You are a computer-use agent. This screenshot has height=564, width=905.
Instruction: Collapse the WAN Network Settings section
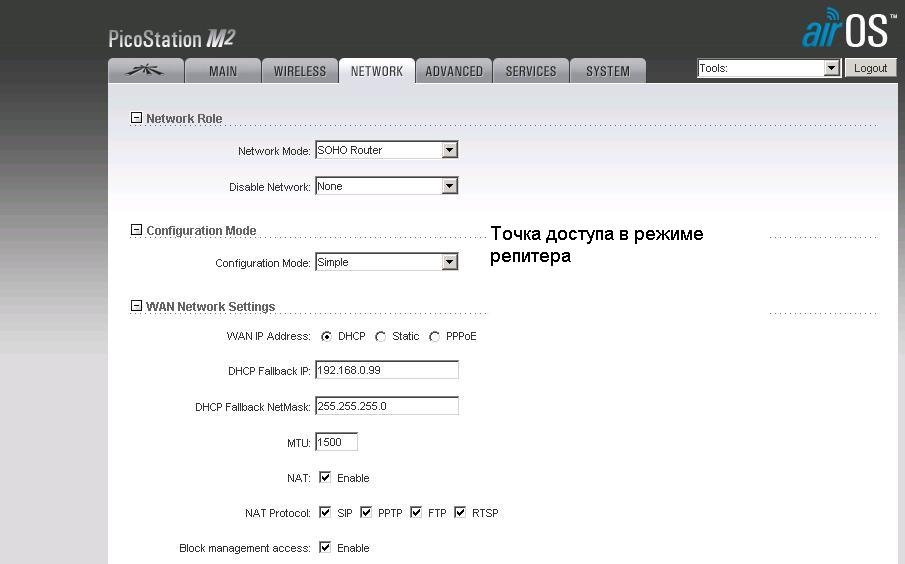tap(137, 306)
